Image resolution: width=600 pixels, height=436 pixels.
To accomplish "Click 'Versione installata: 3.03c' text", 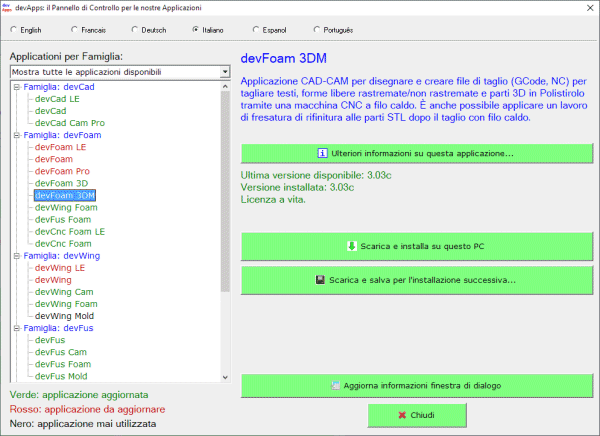I will pyautogui.click(x=297, y=188).
